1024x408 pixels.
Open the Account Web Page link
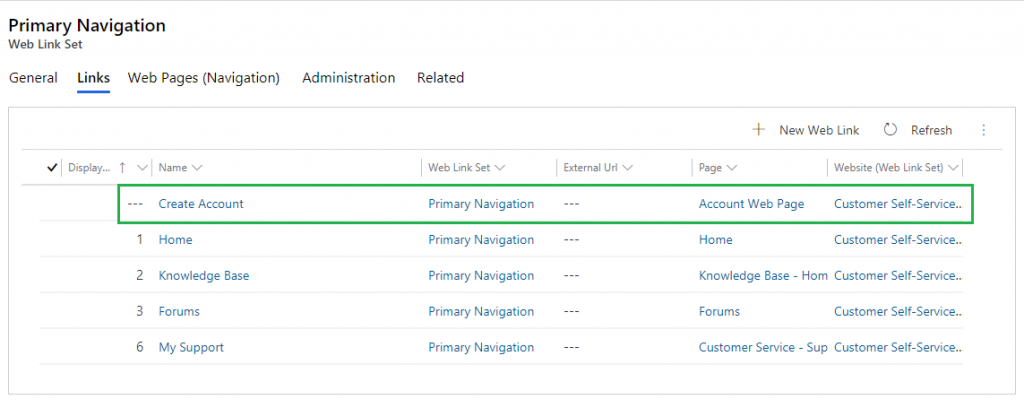(752, 204)
